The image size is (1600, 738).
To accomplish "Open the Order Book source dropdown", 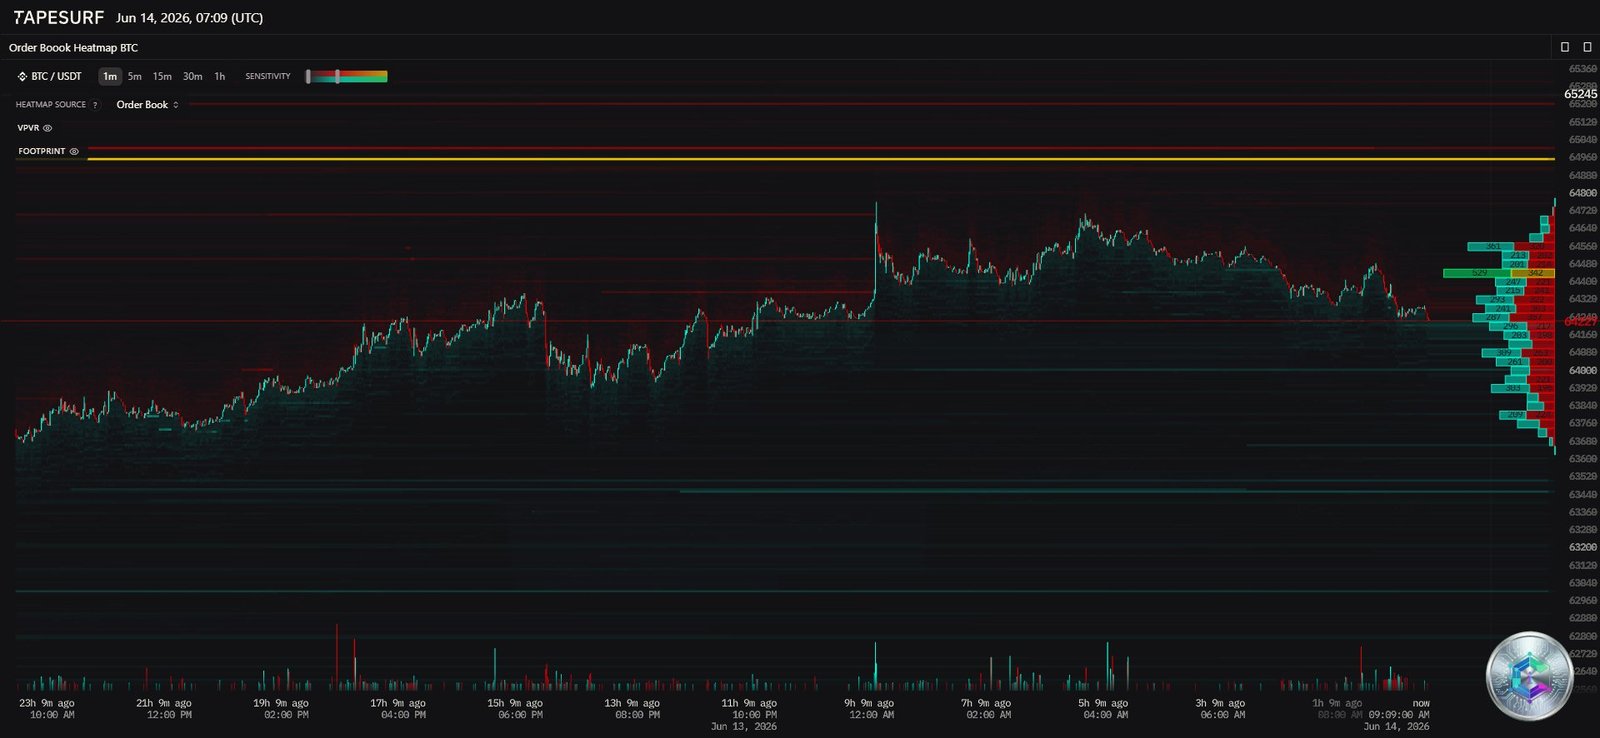I will coord(147,104).
